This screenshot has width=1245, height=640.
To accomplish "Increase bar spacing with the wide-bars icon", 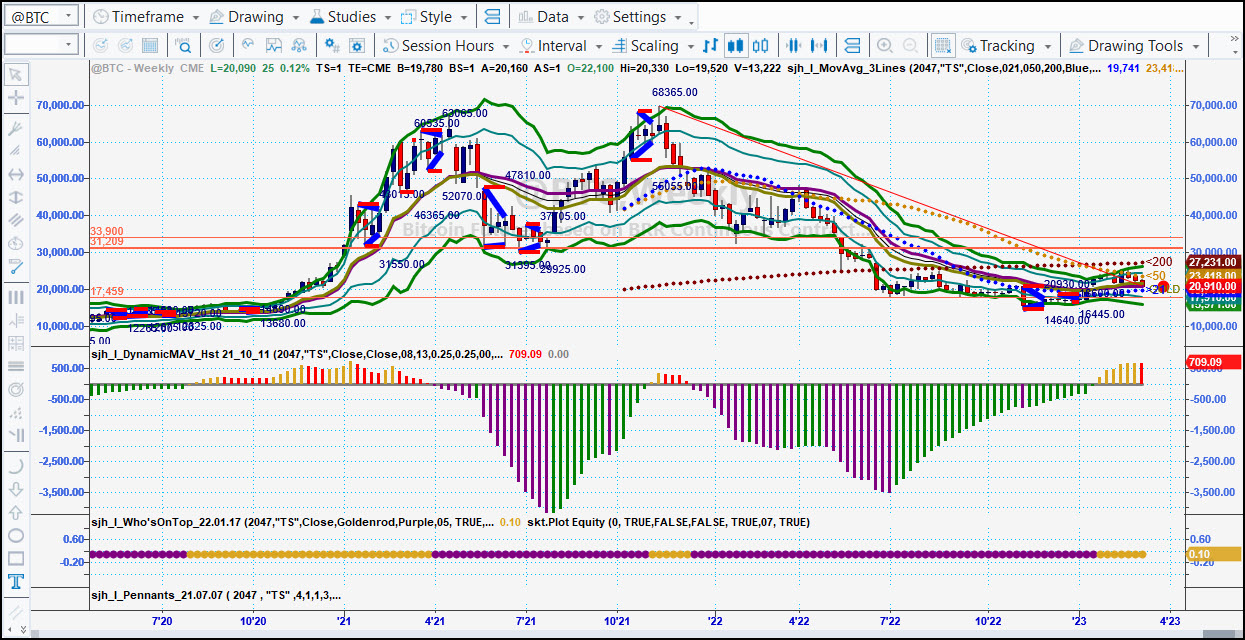I will click(x=821, y=45).
